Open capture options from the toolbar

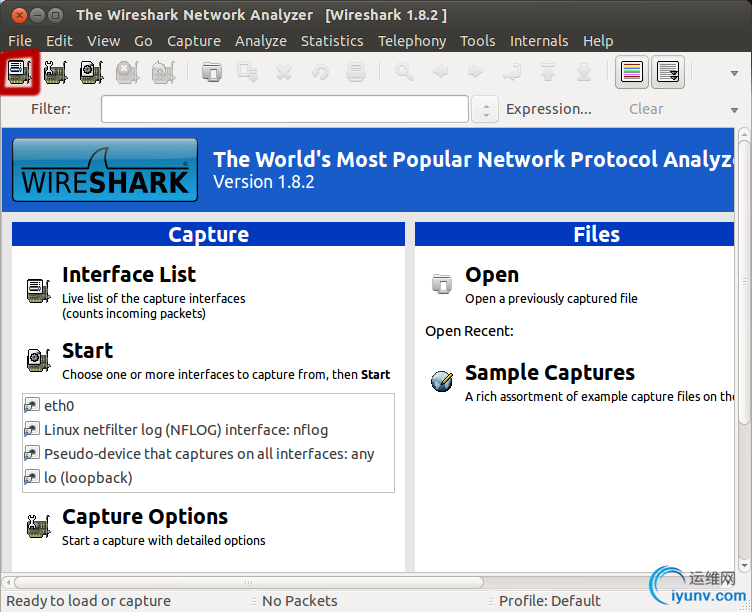[x=55, y=72]
